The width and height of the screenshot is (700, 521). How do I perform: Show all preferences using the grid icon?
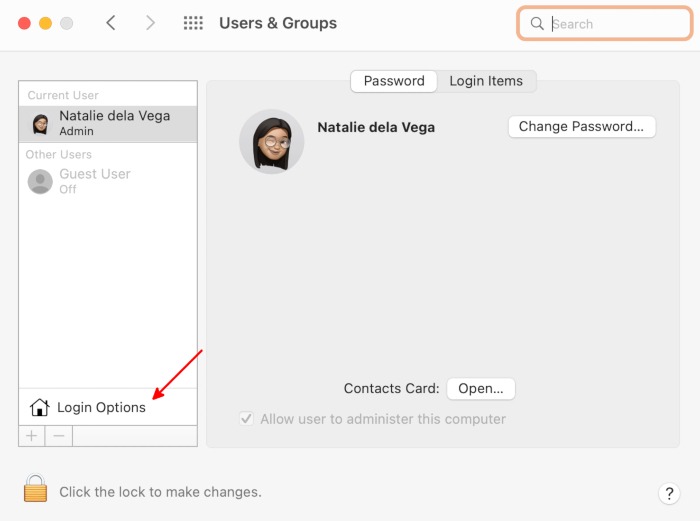(193, 23)
